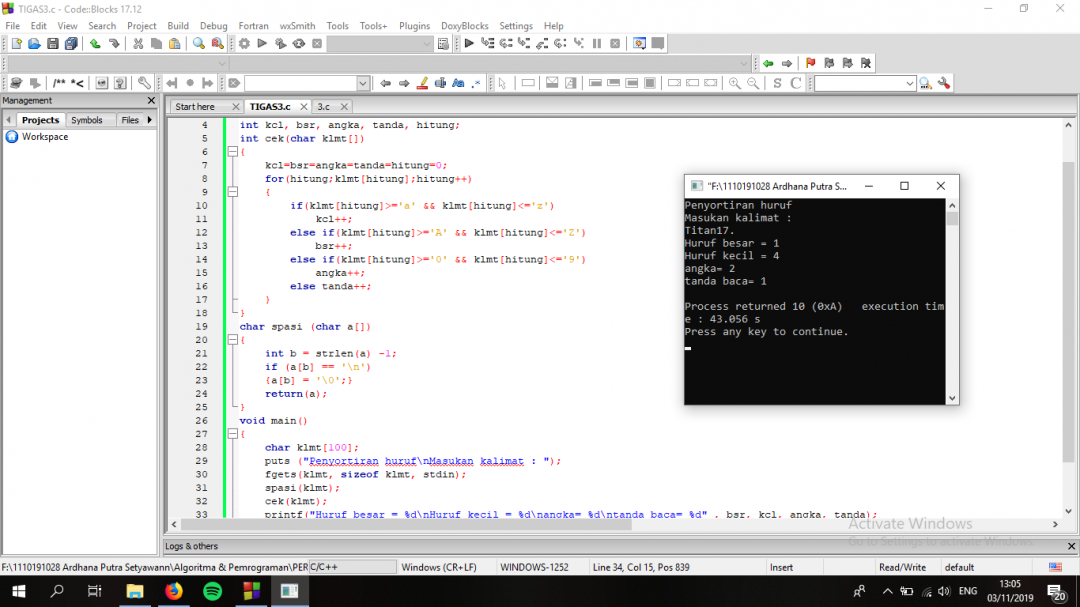
Task: Open thread search combo box dropdown
Action: click(x=909, y=83)
